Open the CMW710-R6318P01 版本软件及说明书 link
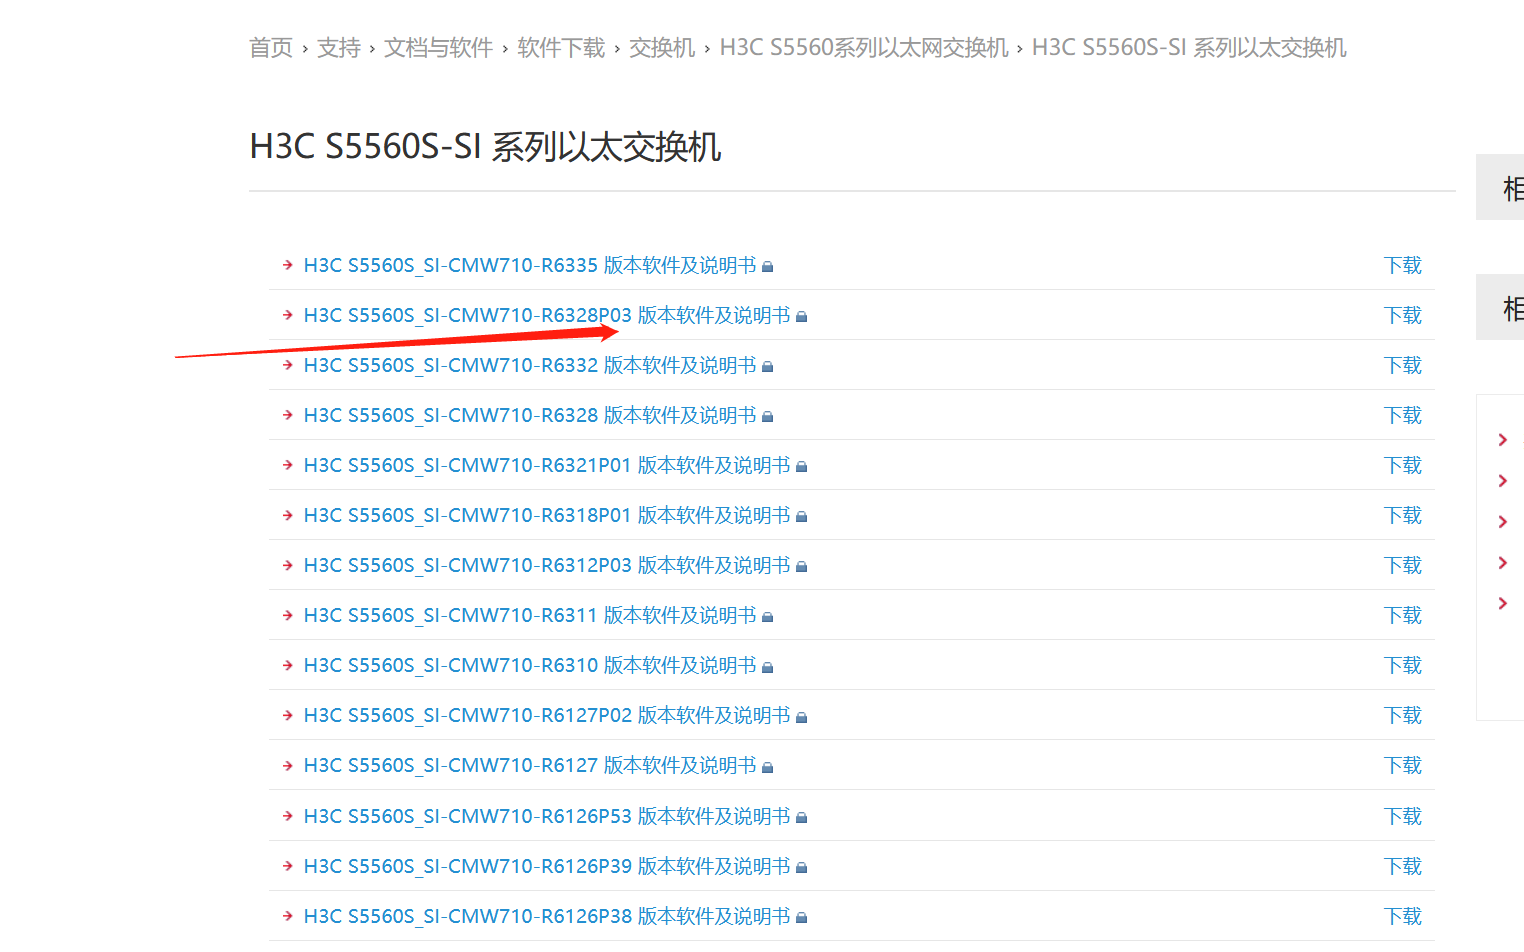Screen dimensions: 1524x952 coord(547,515)
